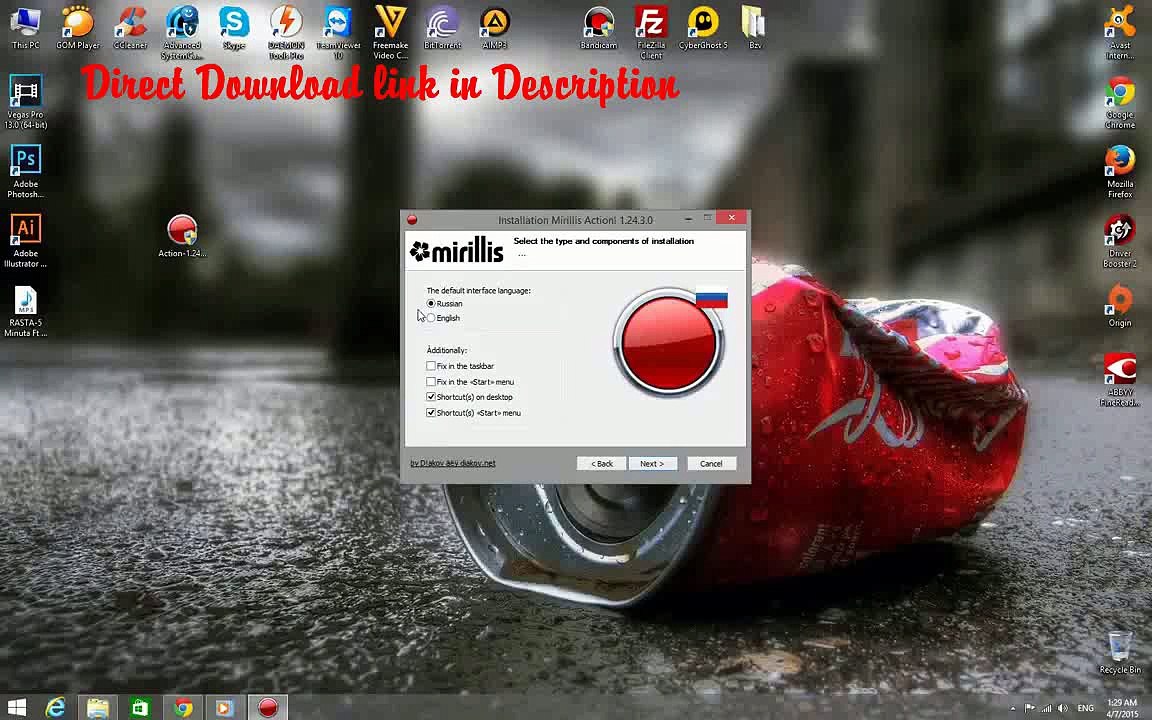Open Avast Internet Security icon
This screenshot has height=720, width=1152.
[x=1120, y=33]
